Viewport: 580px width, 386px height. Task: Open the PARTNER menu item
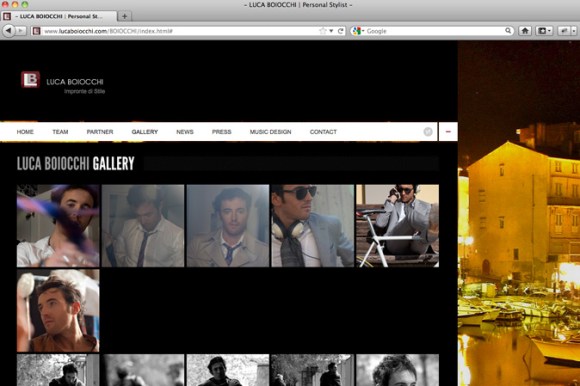(100, 132)
